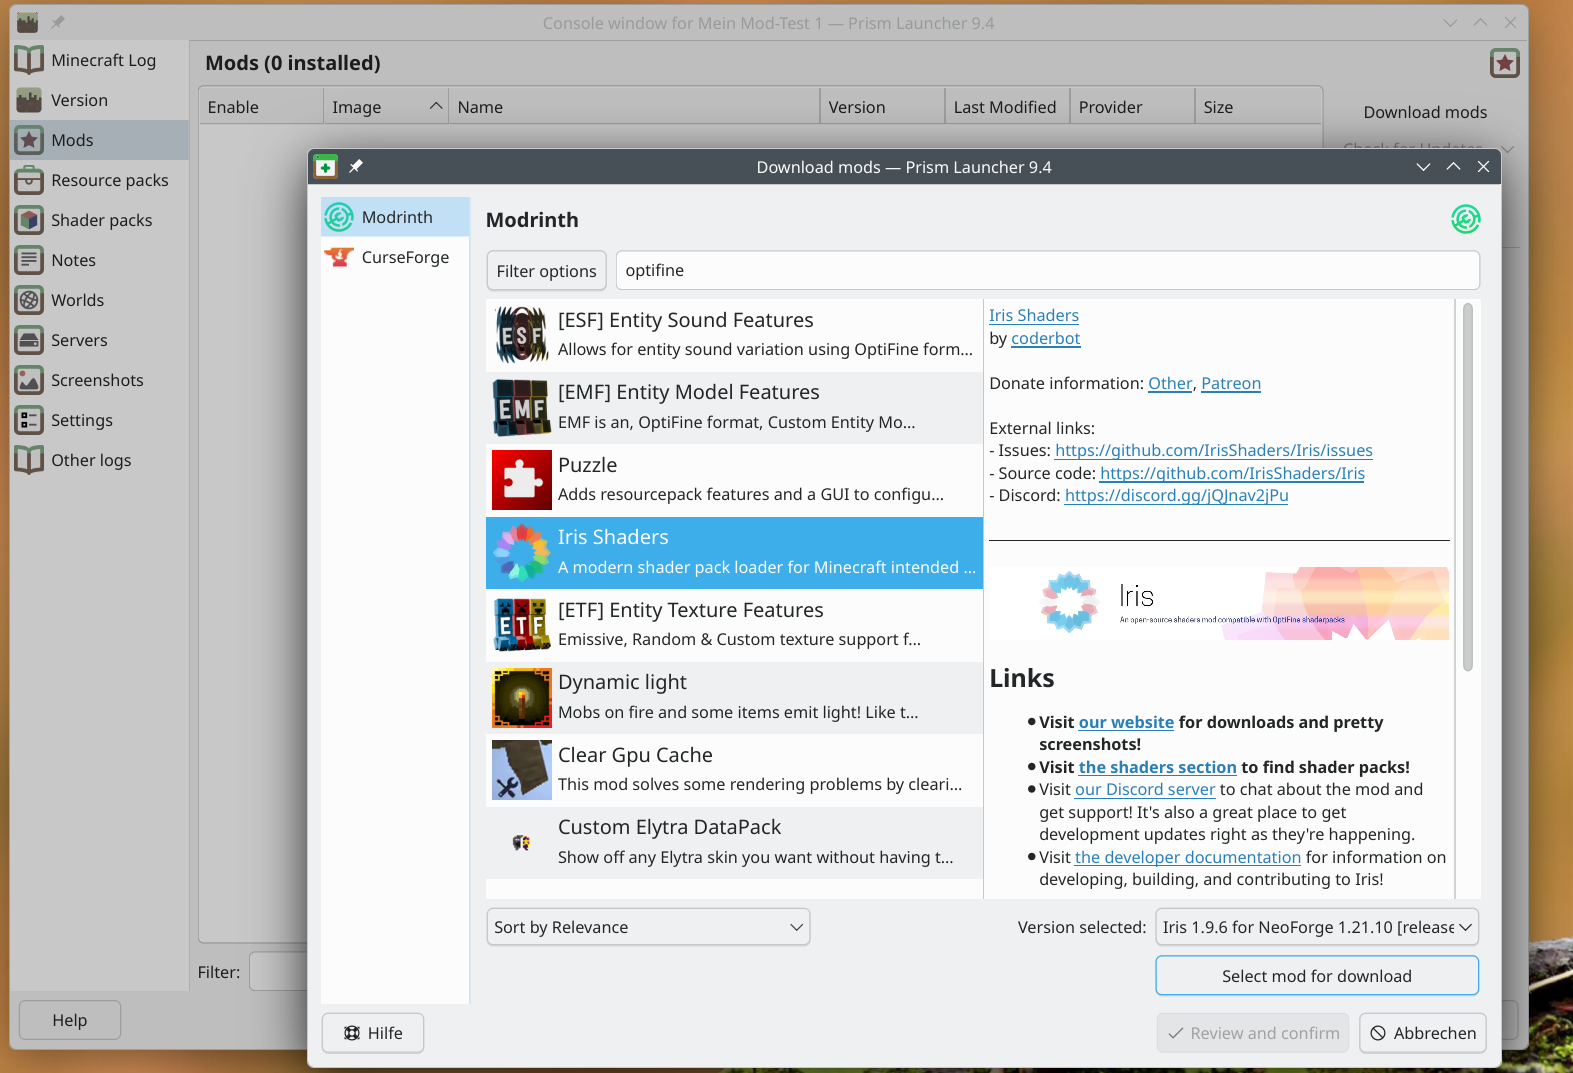Switch to the Modrinth provider tab
The width and height of the screenshot is (1573, 1073).
click(x=396, y=217)
